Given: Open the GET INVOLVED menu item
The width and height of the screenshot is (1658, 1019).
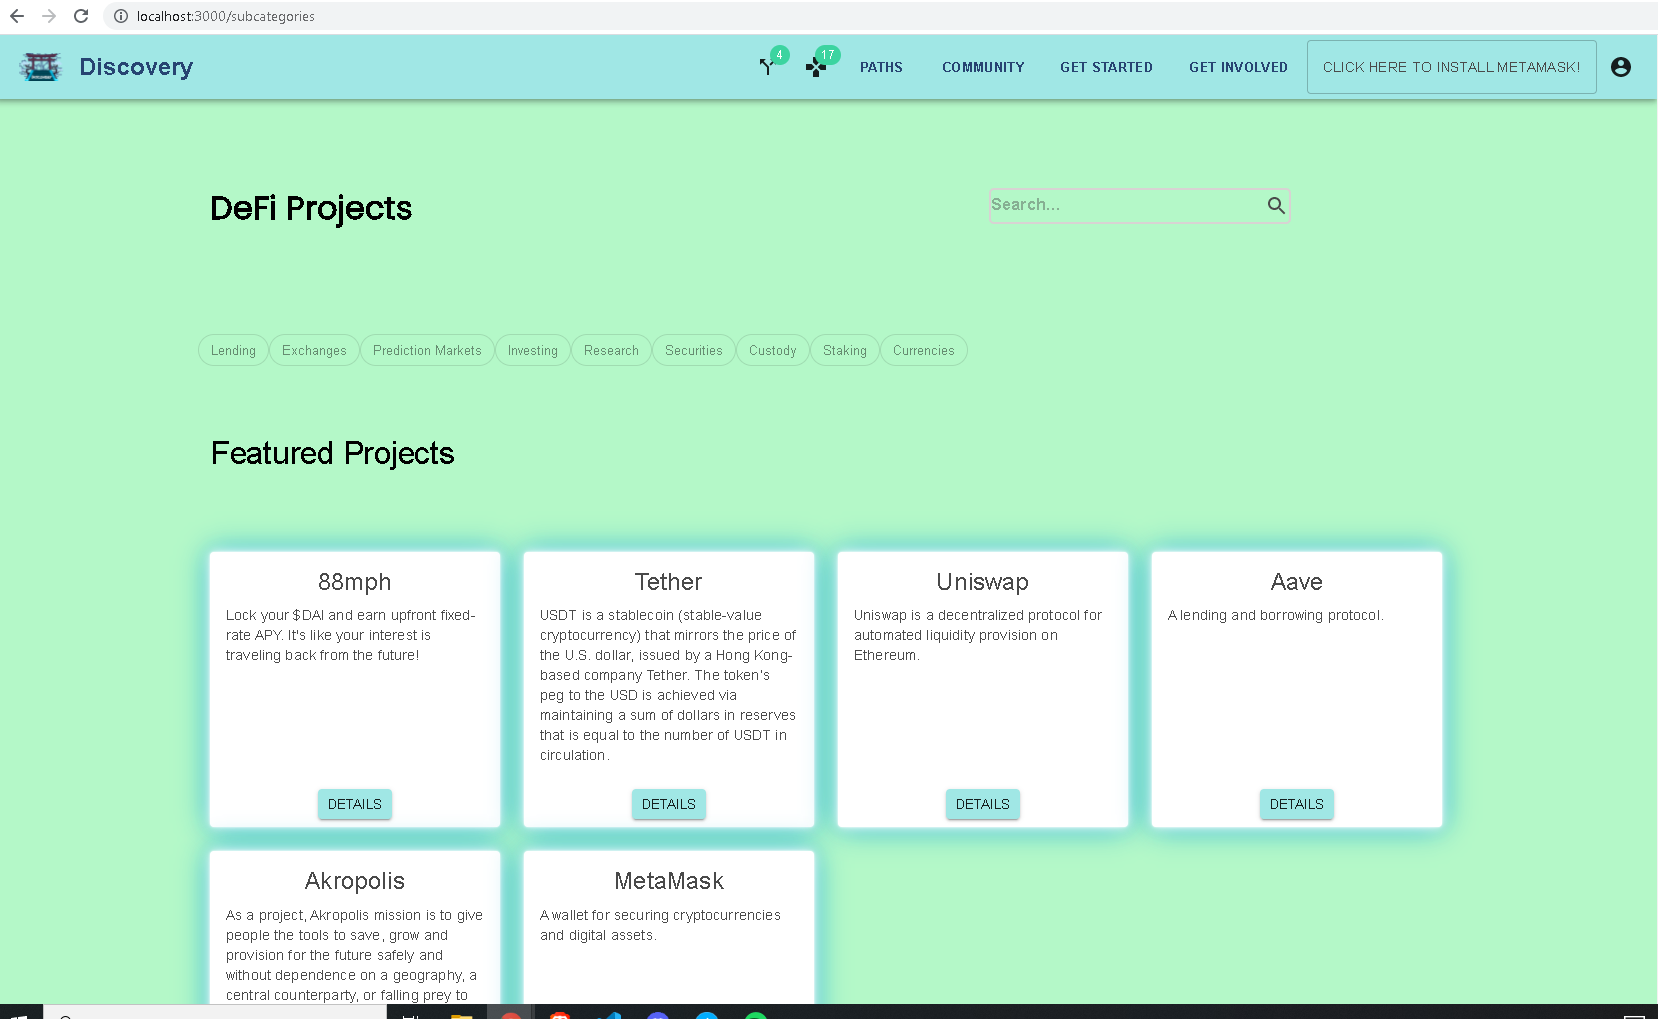Looking at the screenshot, I should [1238, 67].
